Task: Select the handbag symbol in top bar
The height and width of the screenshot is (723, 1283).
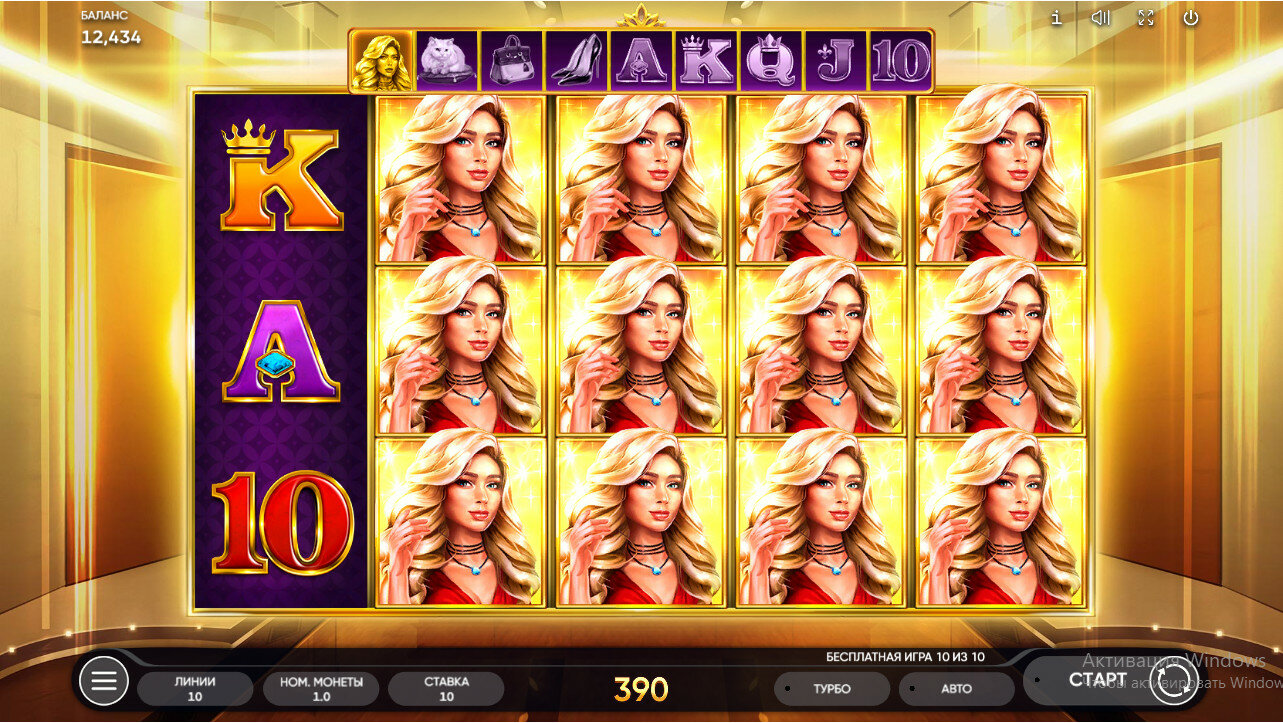Action: coord(511,61)
